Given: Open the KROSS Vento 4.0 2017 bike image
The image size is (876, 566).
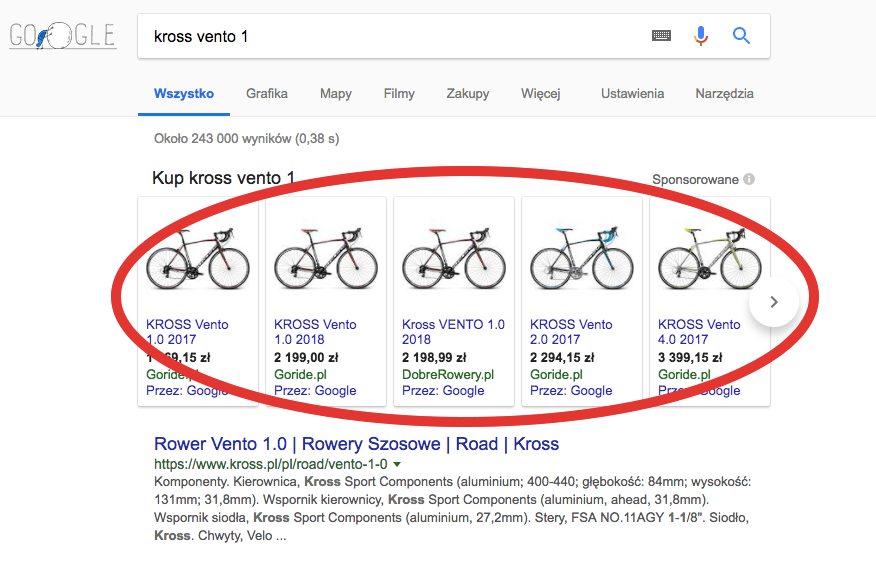Looking at the screenshot, I should 710,258.
